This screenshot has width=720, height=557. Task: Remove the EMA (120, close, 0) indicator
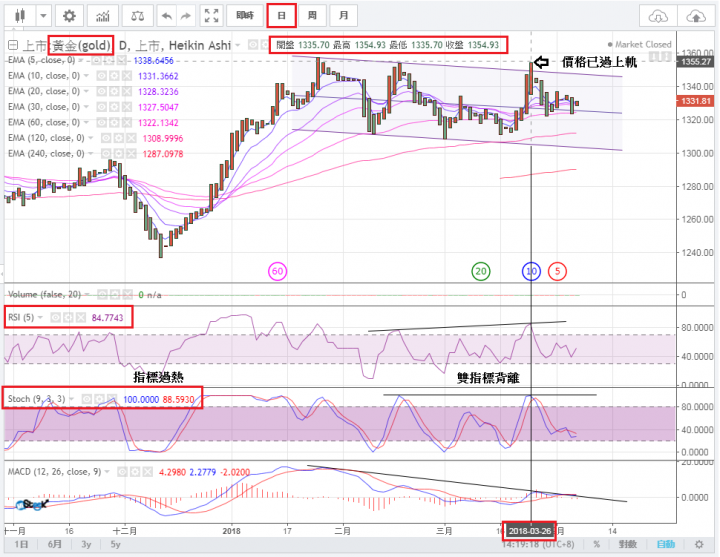131,138
